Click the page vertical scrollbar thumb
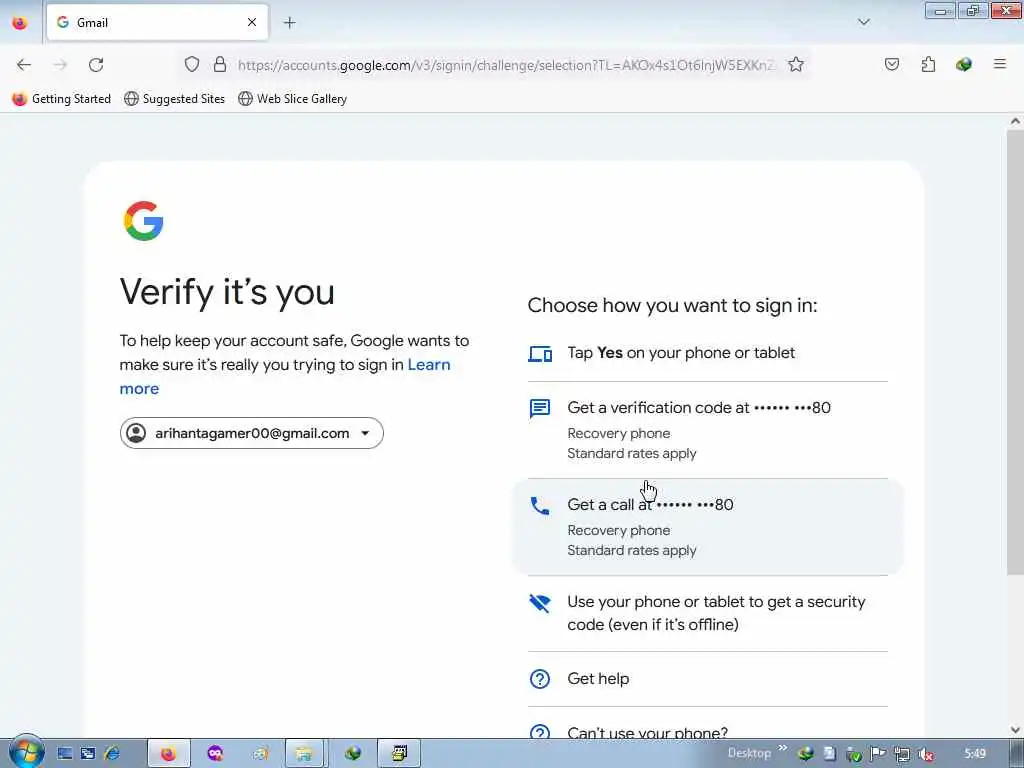This screenshot has width=1024, height=768. coord(1014,353)
